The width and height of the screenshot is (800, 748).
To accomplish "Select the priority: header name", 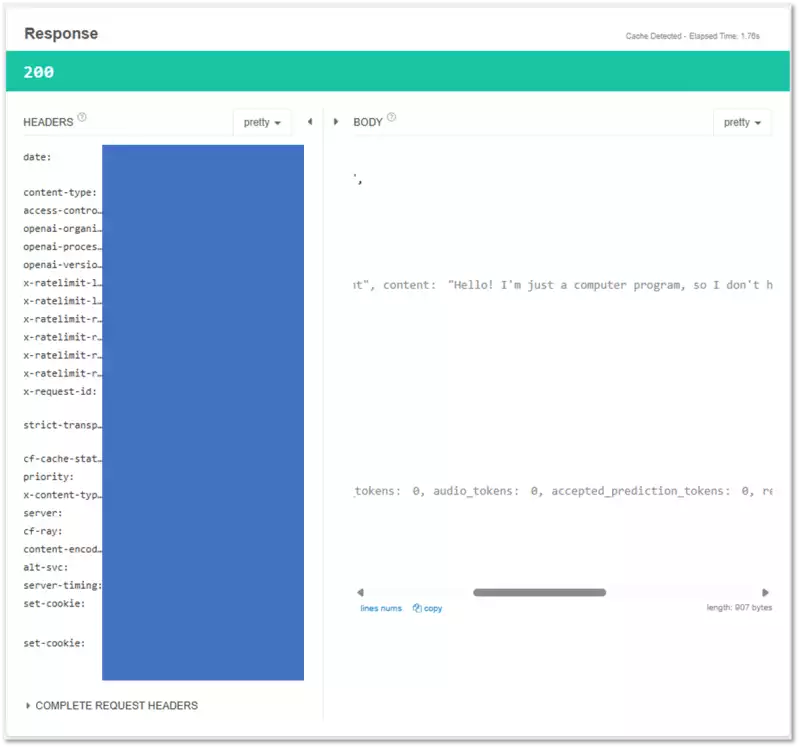I will (x=48, y=477).
